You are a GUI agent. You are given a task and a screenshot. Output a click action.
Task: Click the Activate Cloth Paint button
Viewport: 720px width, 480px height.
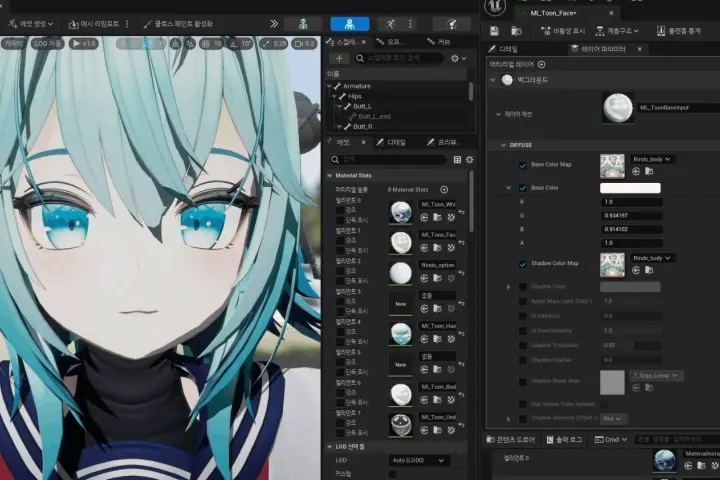[178, 24]
